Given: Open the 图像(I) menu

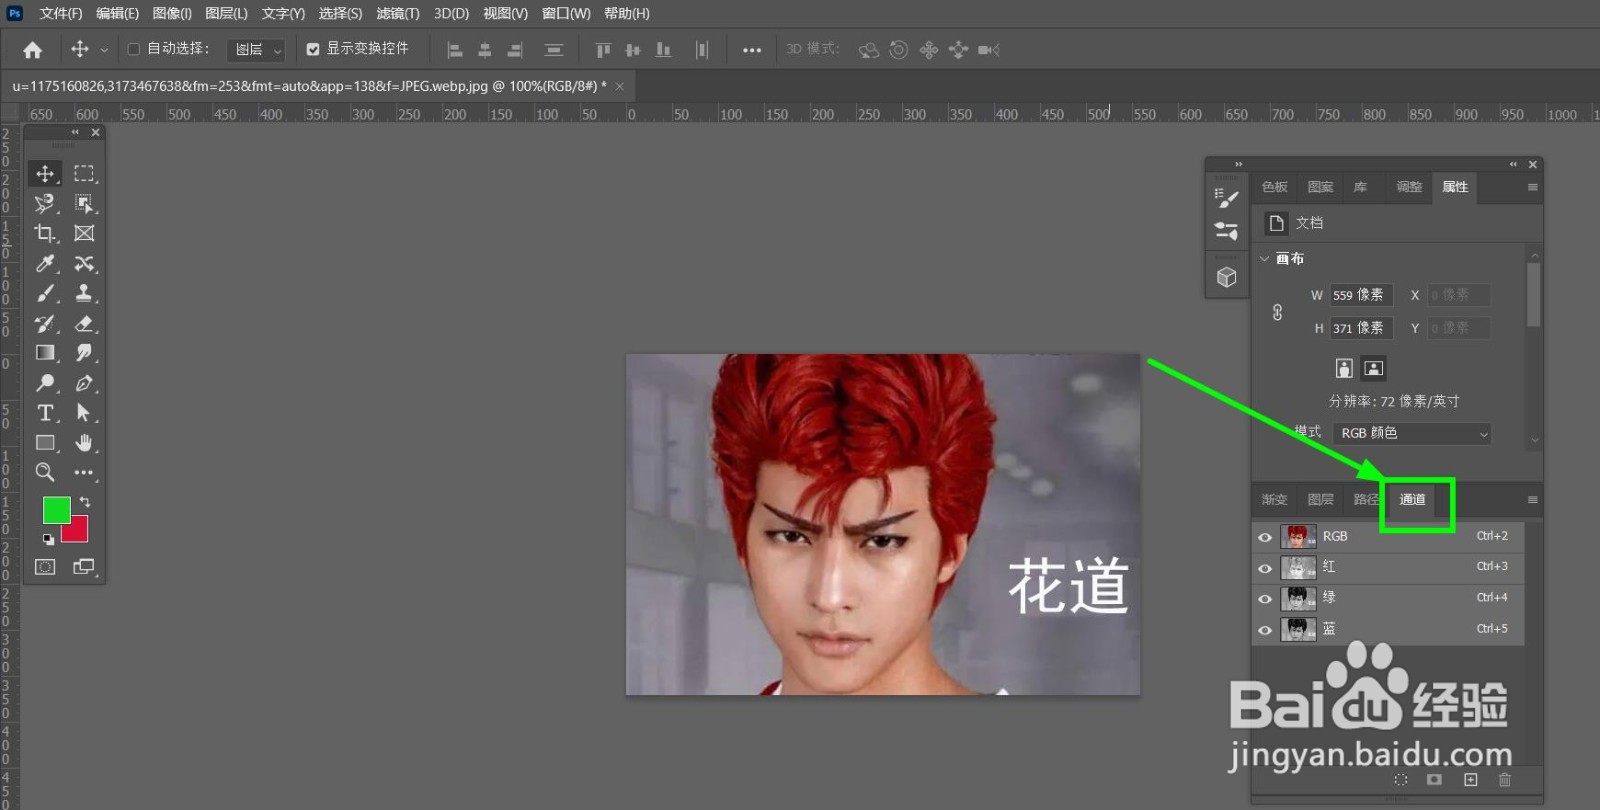Looking at the screenshot, I should point(172,13).
